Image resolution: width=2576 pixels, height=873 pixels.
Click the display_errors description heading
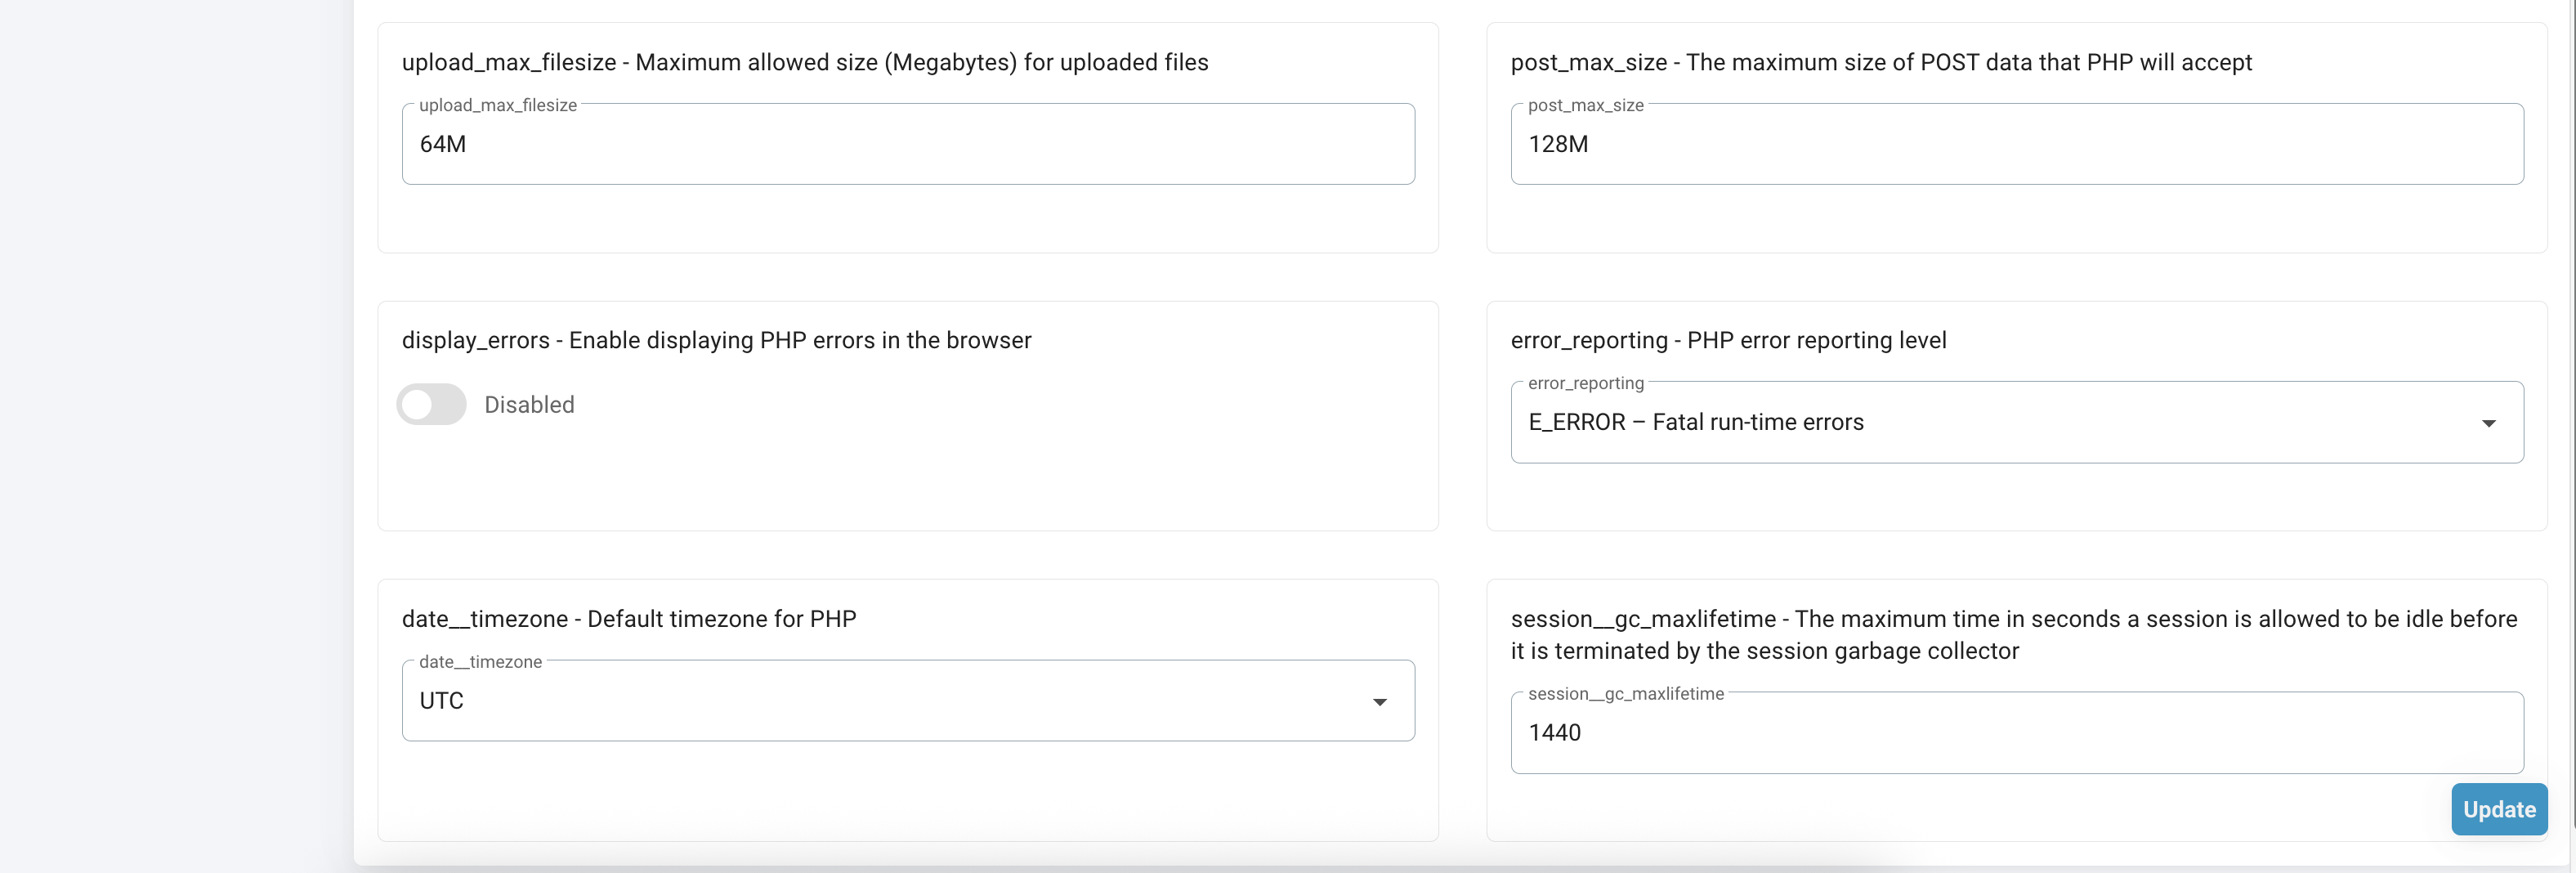pos(716,340)
